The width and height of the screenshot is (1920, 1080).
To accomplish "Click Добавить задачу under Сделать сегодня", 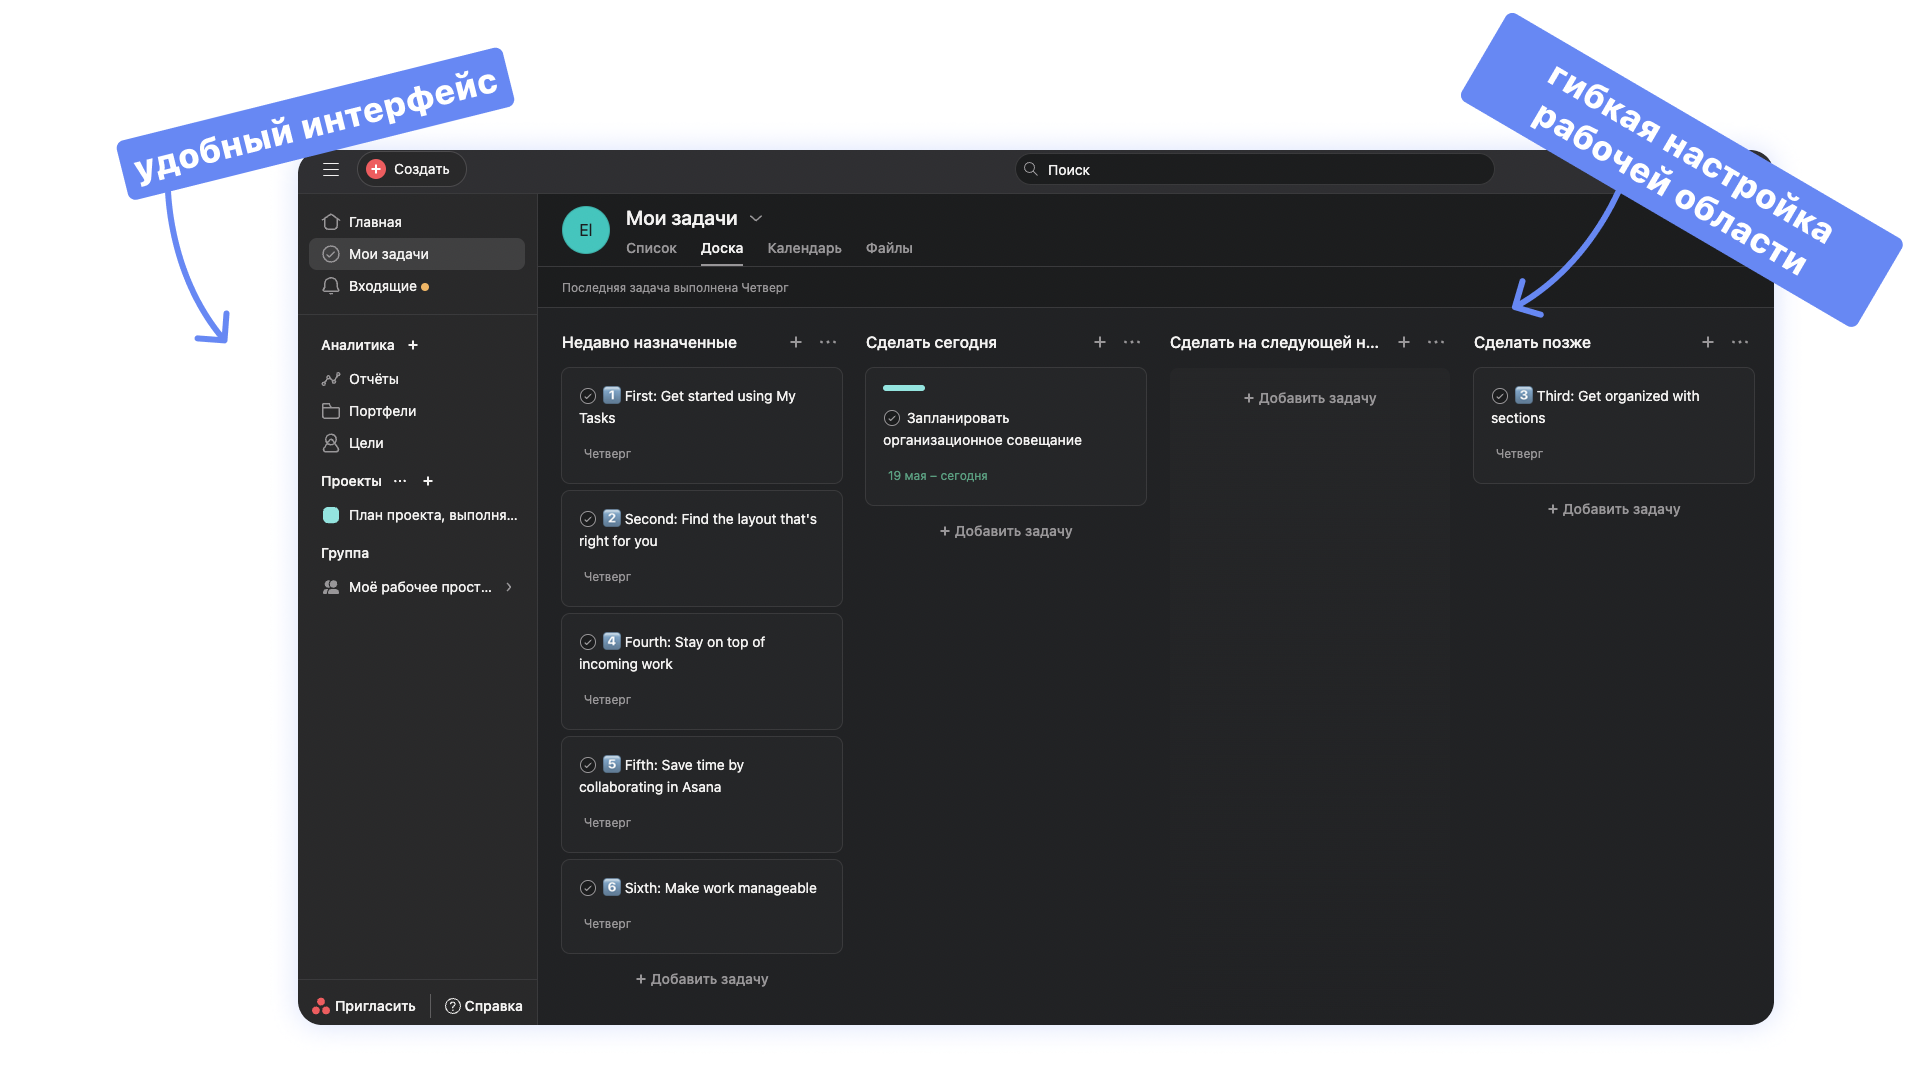I will click(1006, 531).
